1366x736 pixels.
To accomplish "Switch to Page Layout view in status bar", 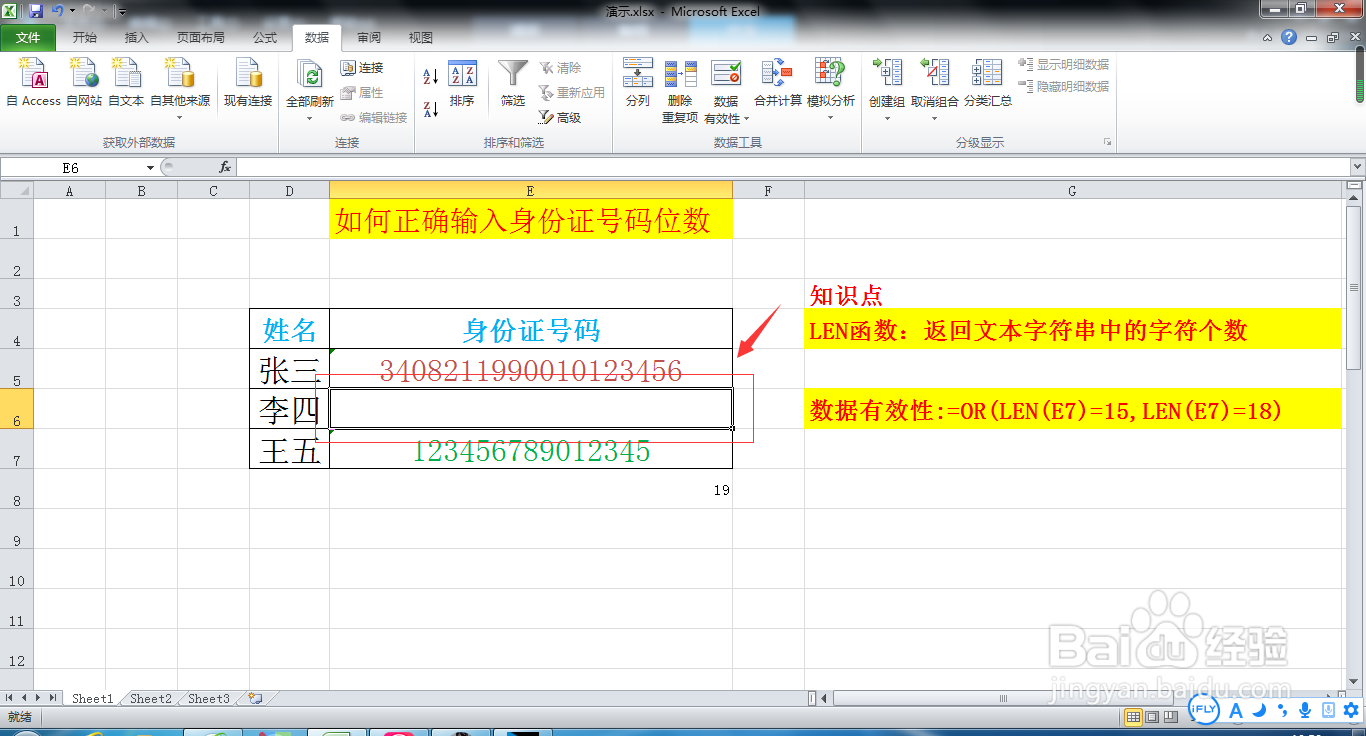I will coord(1151,716).
